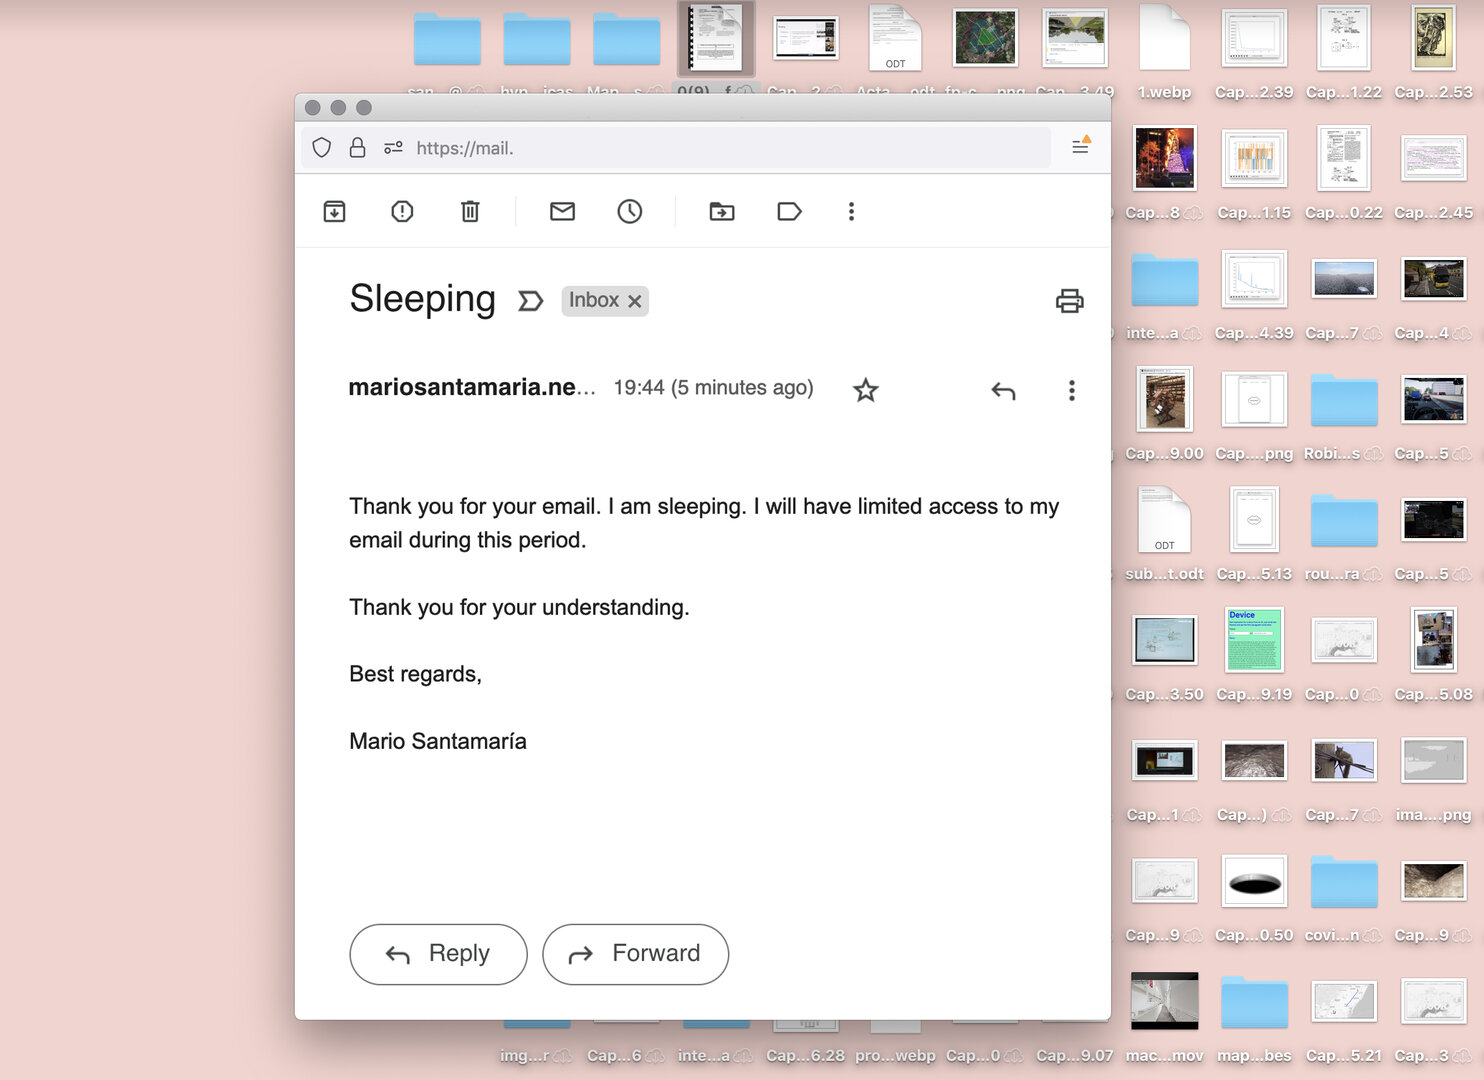Screen dimensions: 1484x1080
Task: Click the Reply button
Action: tap(438, 954)
